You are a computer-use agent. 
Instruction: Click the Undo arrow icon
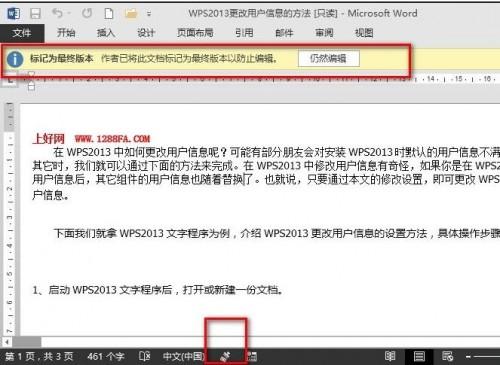[x=57, y=13]
